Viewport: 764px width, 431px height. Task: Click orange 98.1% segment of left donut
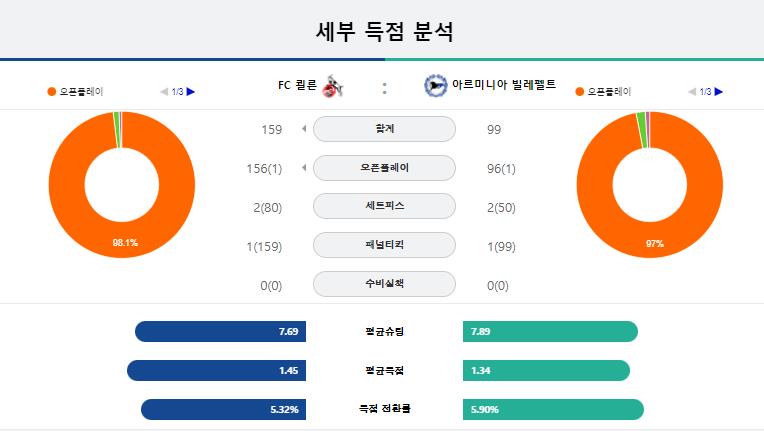[125, 240]
